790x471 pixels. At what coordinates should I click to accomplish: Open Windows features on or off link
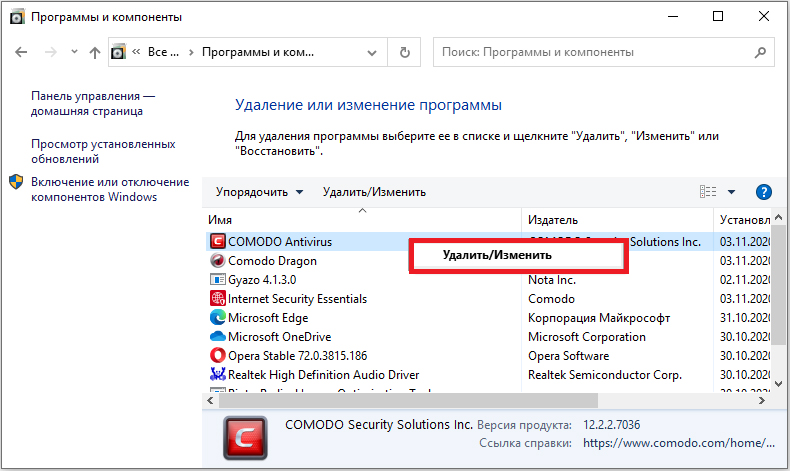[110, 189]
